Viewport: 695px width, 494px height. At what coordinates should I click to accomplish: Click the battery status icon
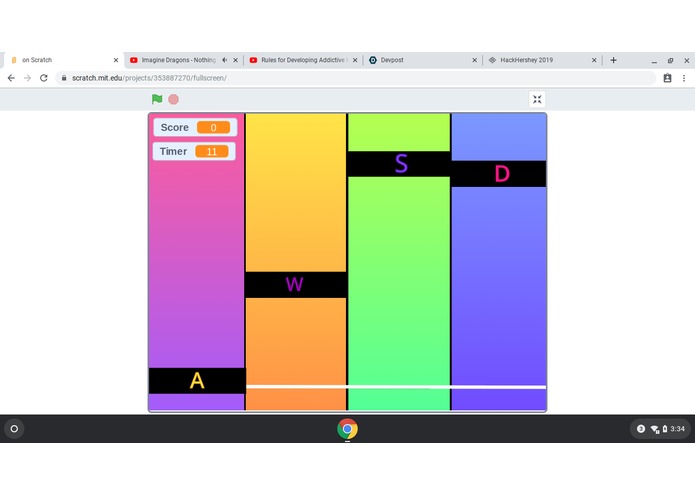(665, 429)
